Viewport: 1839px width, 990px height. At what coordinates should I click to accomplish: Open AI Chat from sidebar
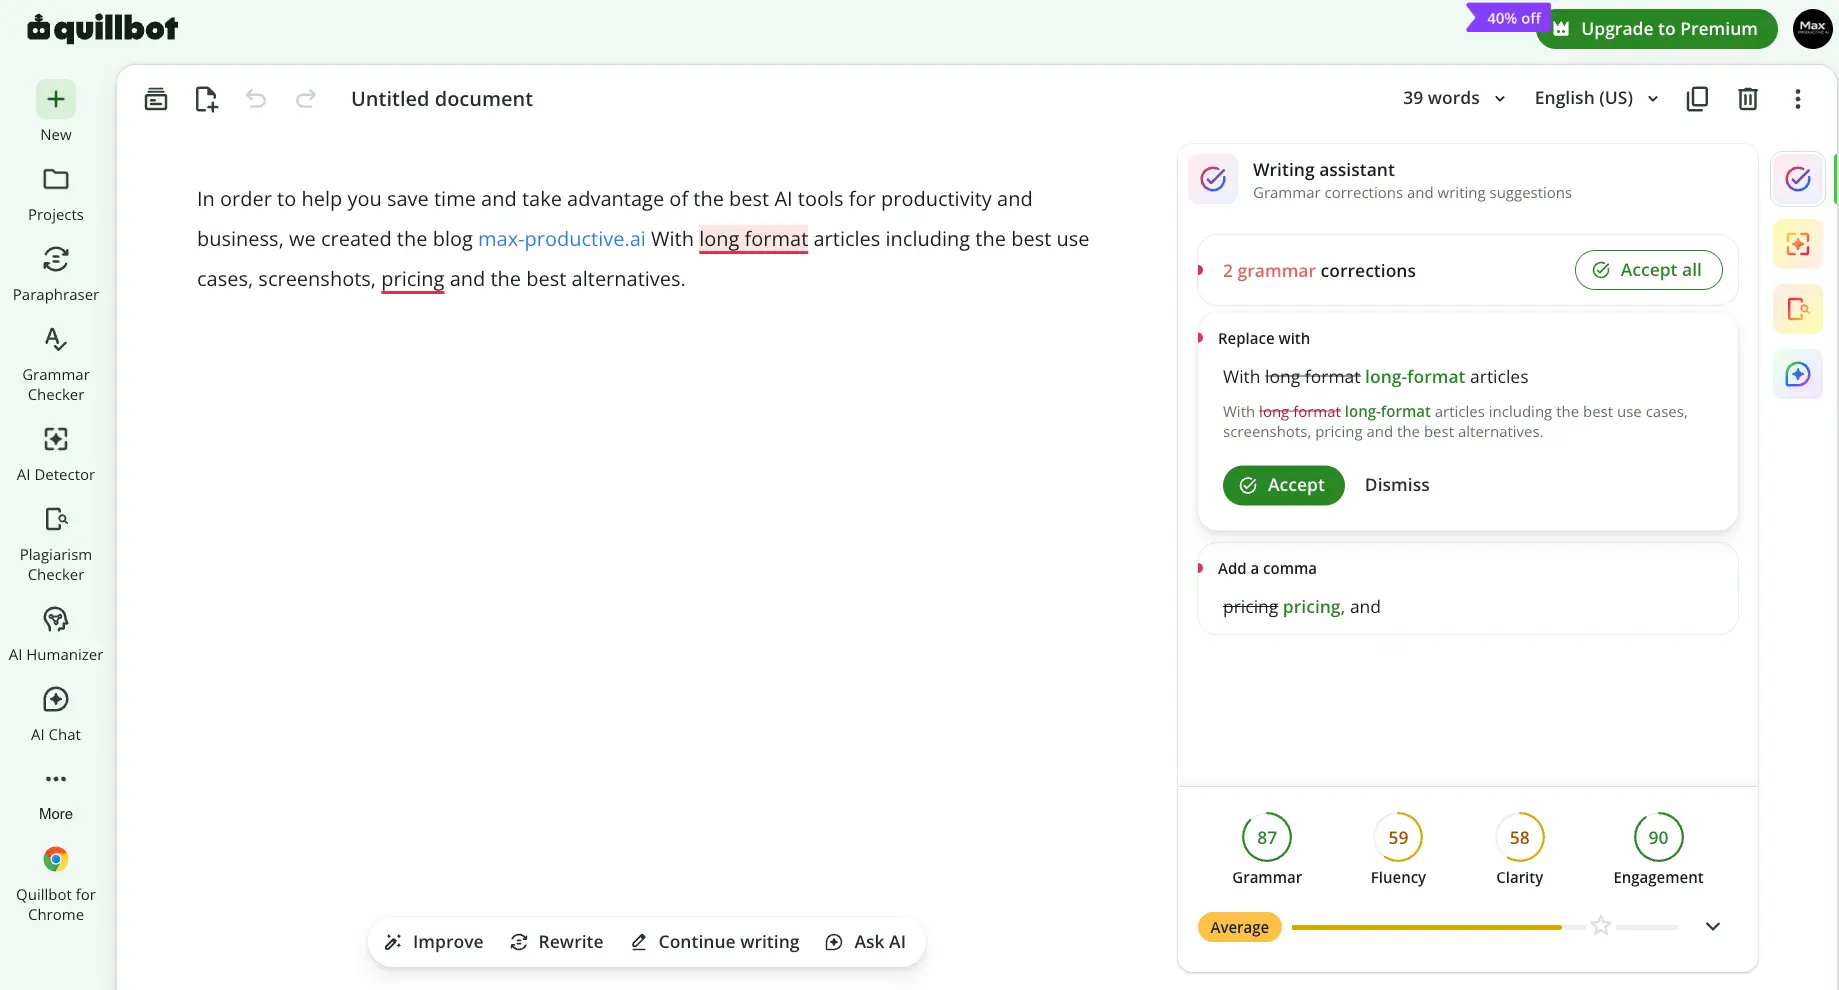pos(56,714)
